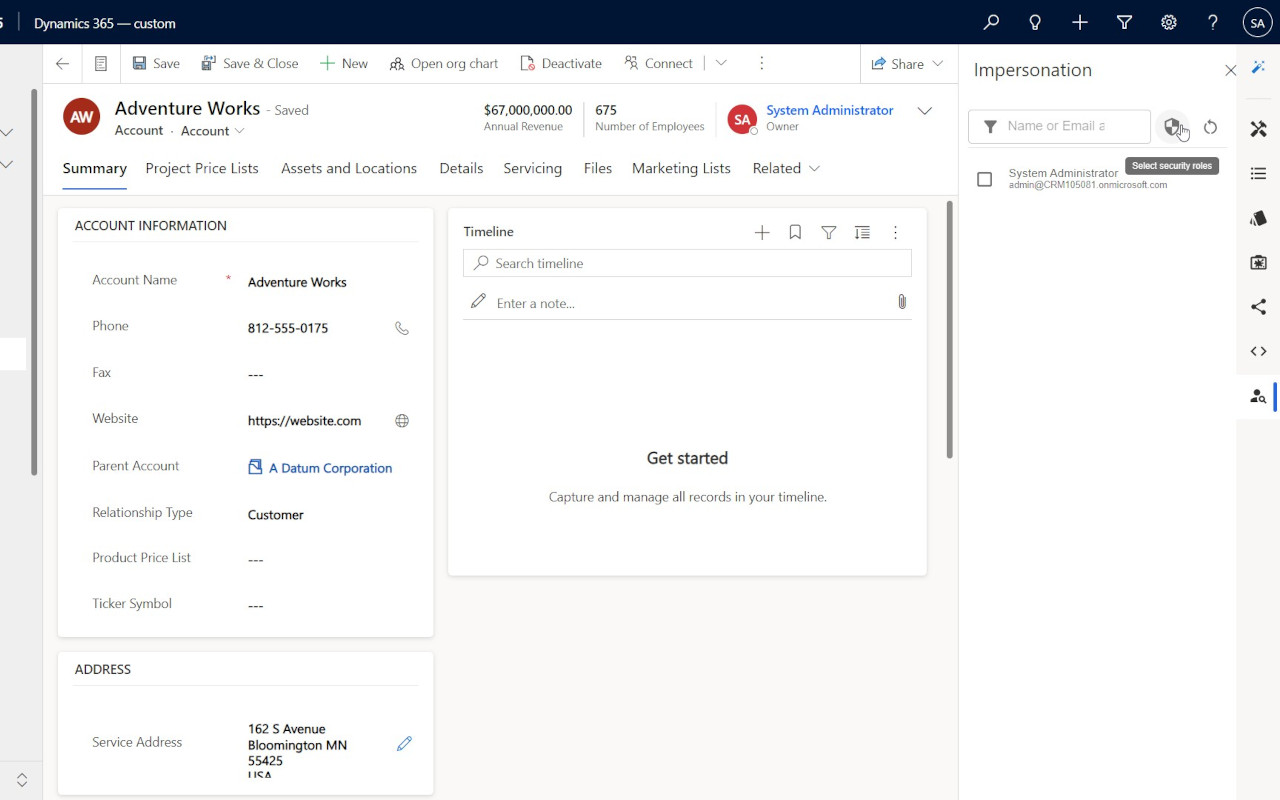Viewport: 1280px width, 800px height.
Task: Open the more commands overflow menu
Action: (x=761, y=63)
